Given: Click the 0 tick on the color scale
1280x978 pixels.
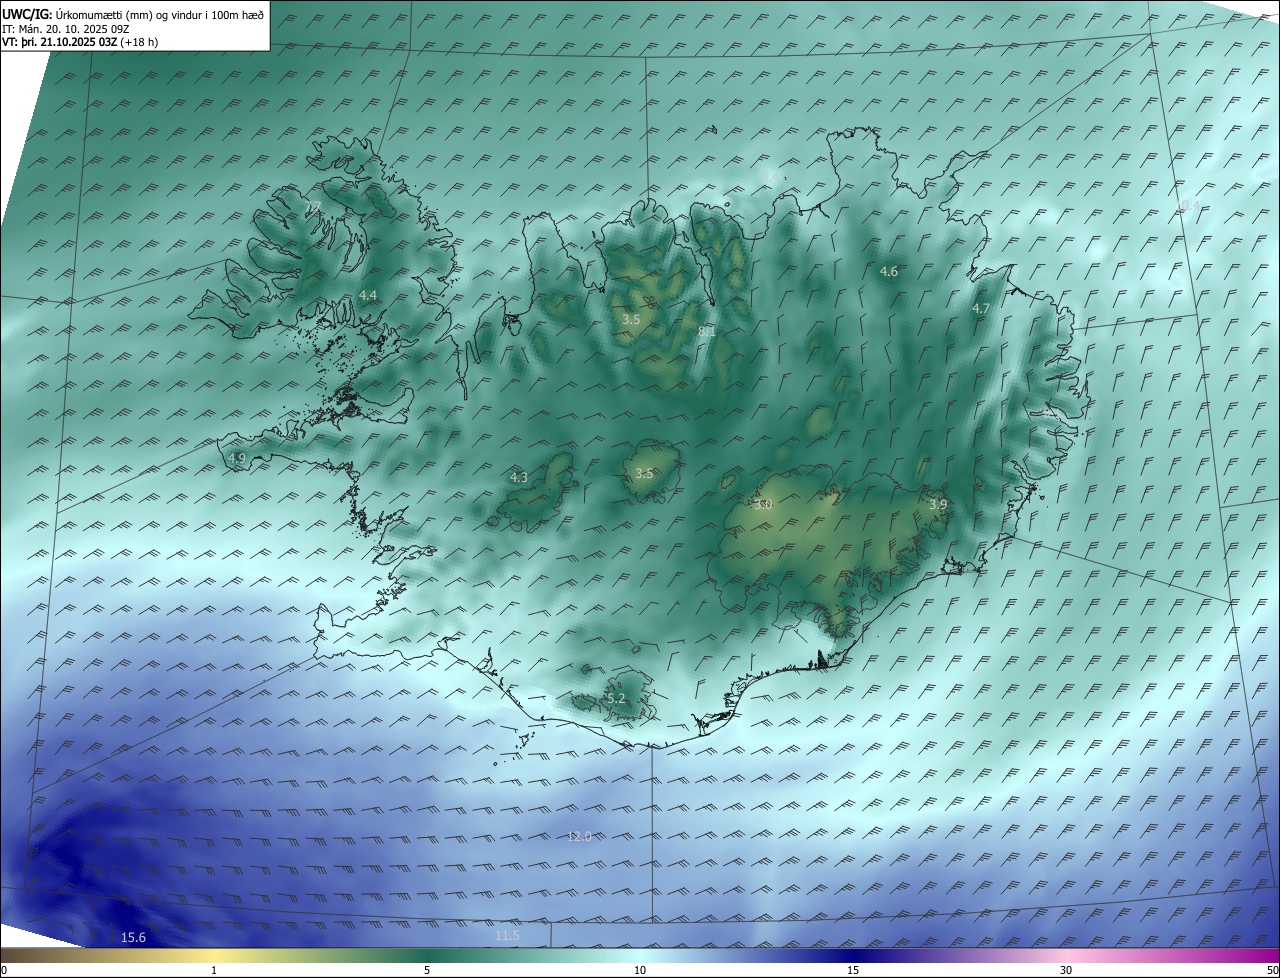Looking at the screenshot, I should click(4, 970).
